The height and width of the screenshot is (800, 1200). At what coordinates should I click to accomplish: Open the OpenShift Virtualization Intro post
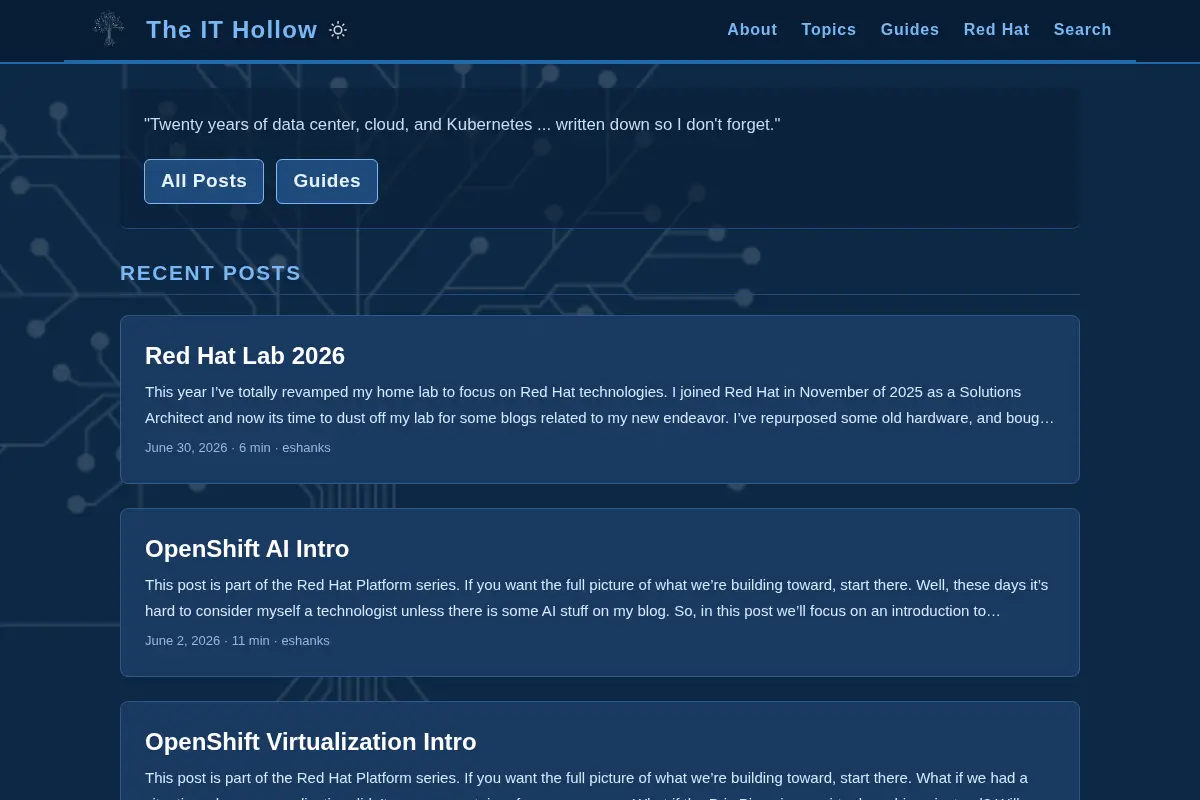point(311,742)
